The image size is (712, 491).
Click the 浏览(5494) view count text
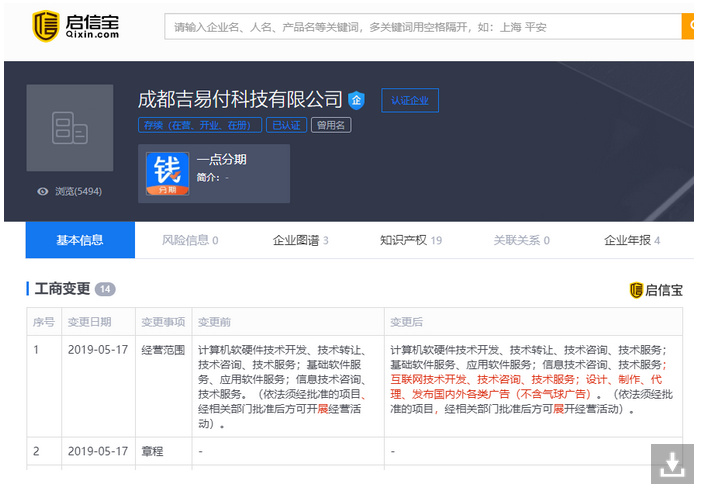(x=79, y=191)
